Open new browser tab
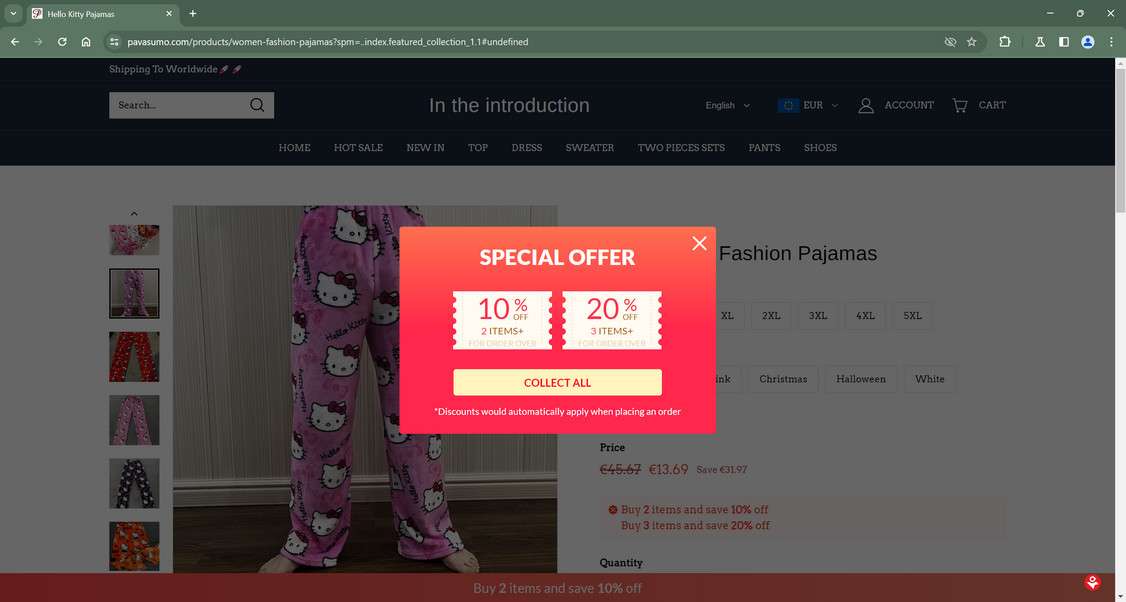This screenshot has height=602, width=1126. 192,14
